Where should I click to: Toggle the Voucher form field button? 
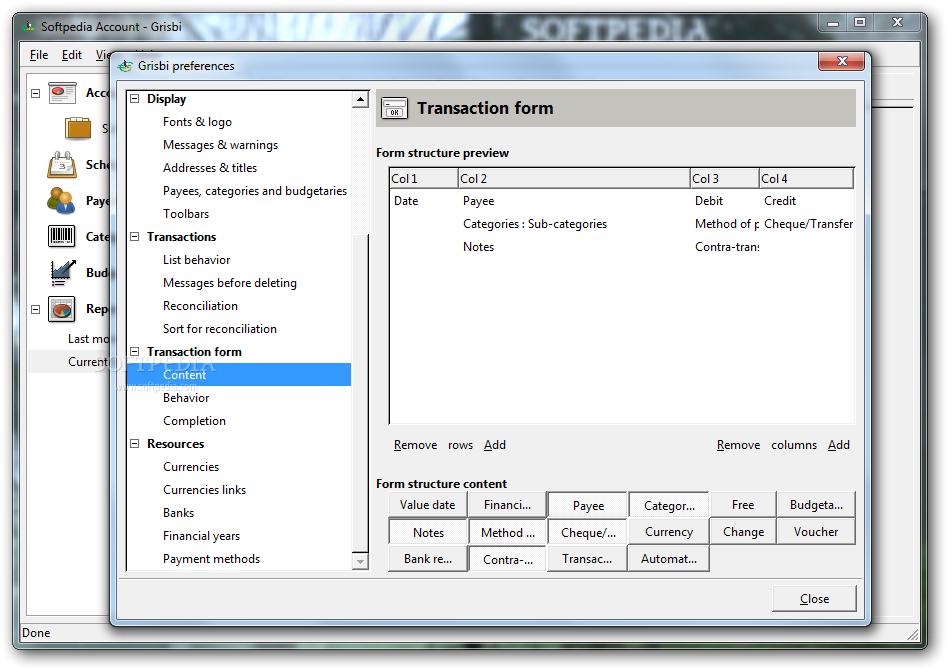[x=816, y=532]
